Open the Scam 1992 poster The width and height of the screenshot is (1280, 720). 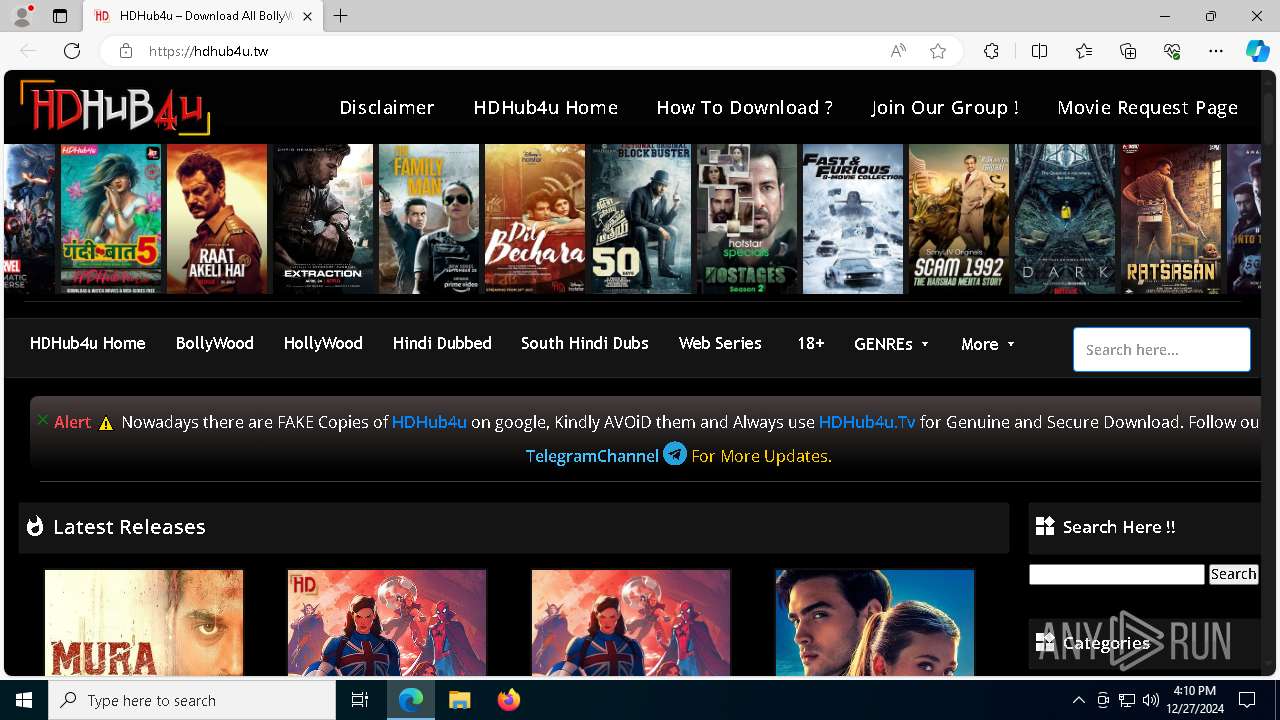959,219
